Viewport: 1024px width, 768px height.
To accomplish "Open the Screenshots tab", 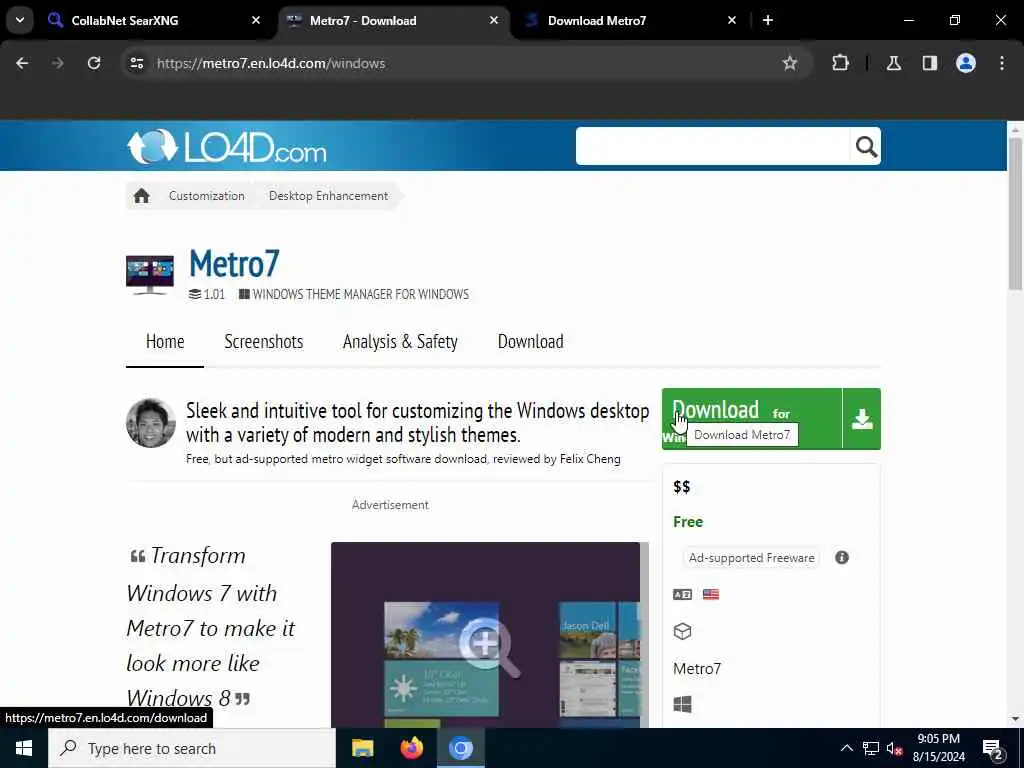I will pyautogui.click(x=264, y=342).
